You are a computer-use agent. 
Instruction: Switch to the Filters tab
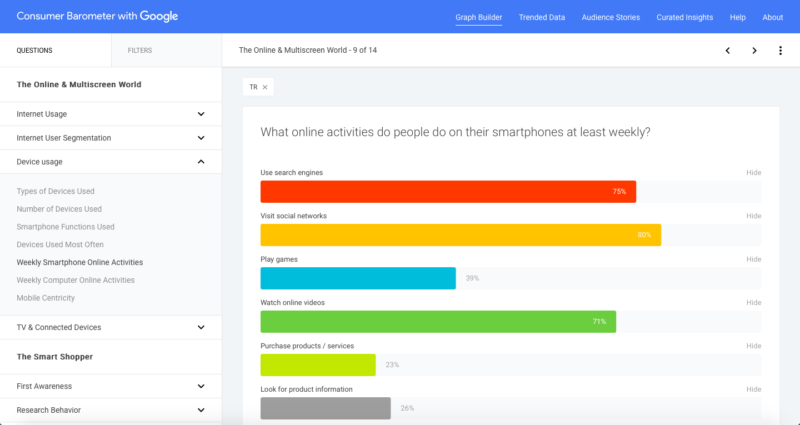click(140, 50)
